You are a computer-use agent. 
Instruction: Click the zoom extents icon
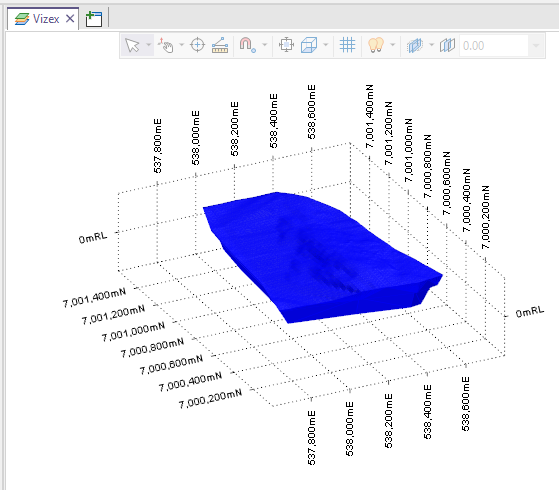pyautogui.click(x=286, y=45)
